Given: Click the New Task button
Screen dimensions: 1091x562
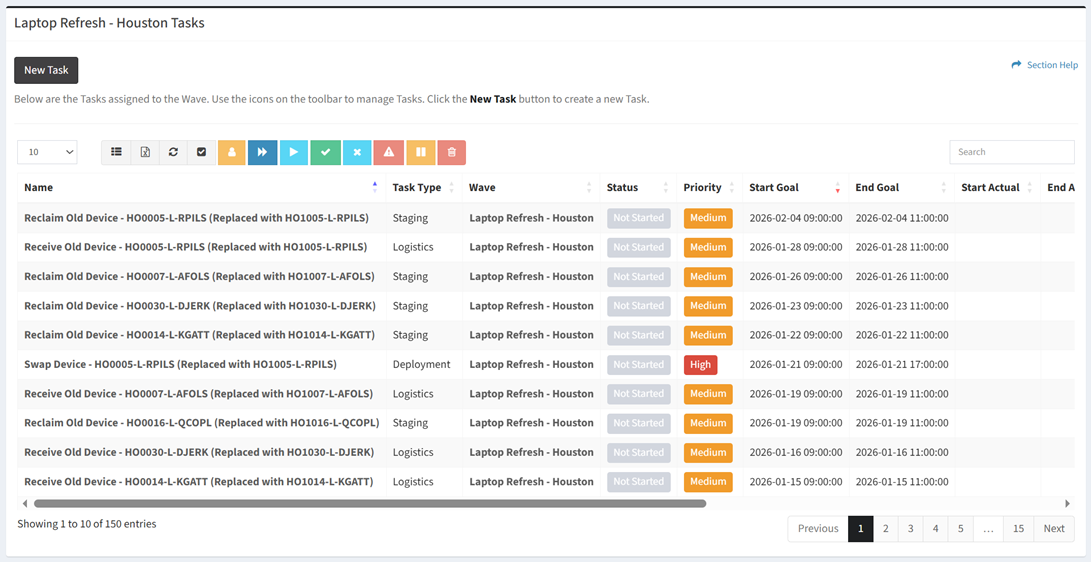Looking at the screenshot, I should pos(46,70).
